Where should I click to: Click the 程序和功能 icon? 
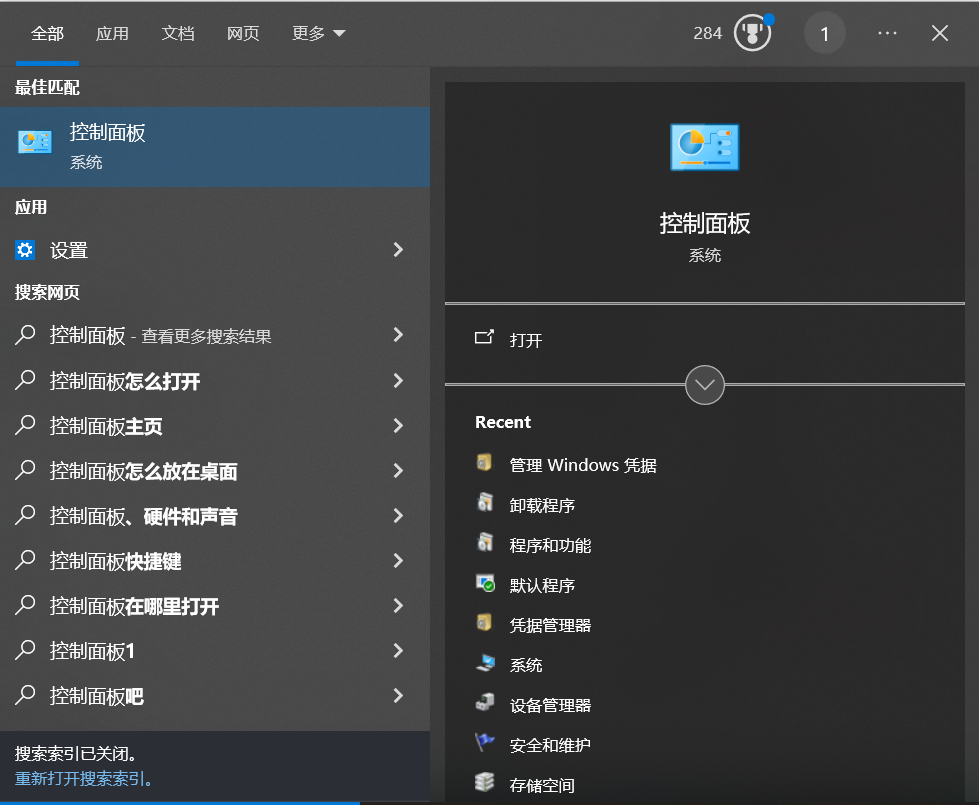pos(485,543)
